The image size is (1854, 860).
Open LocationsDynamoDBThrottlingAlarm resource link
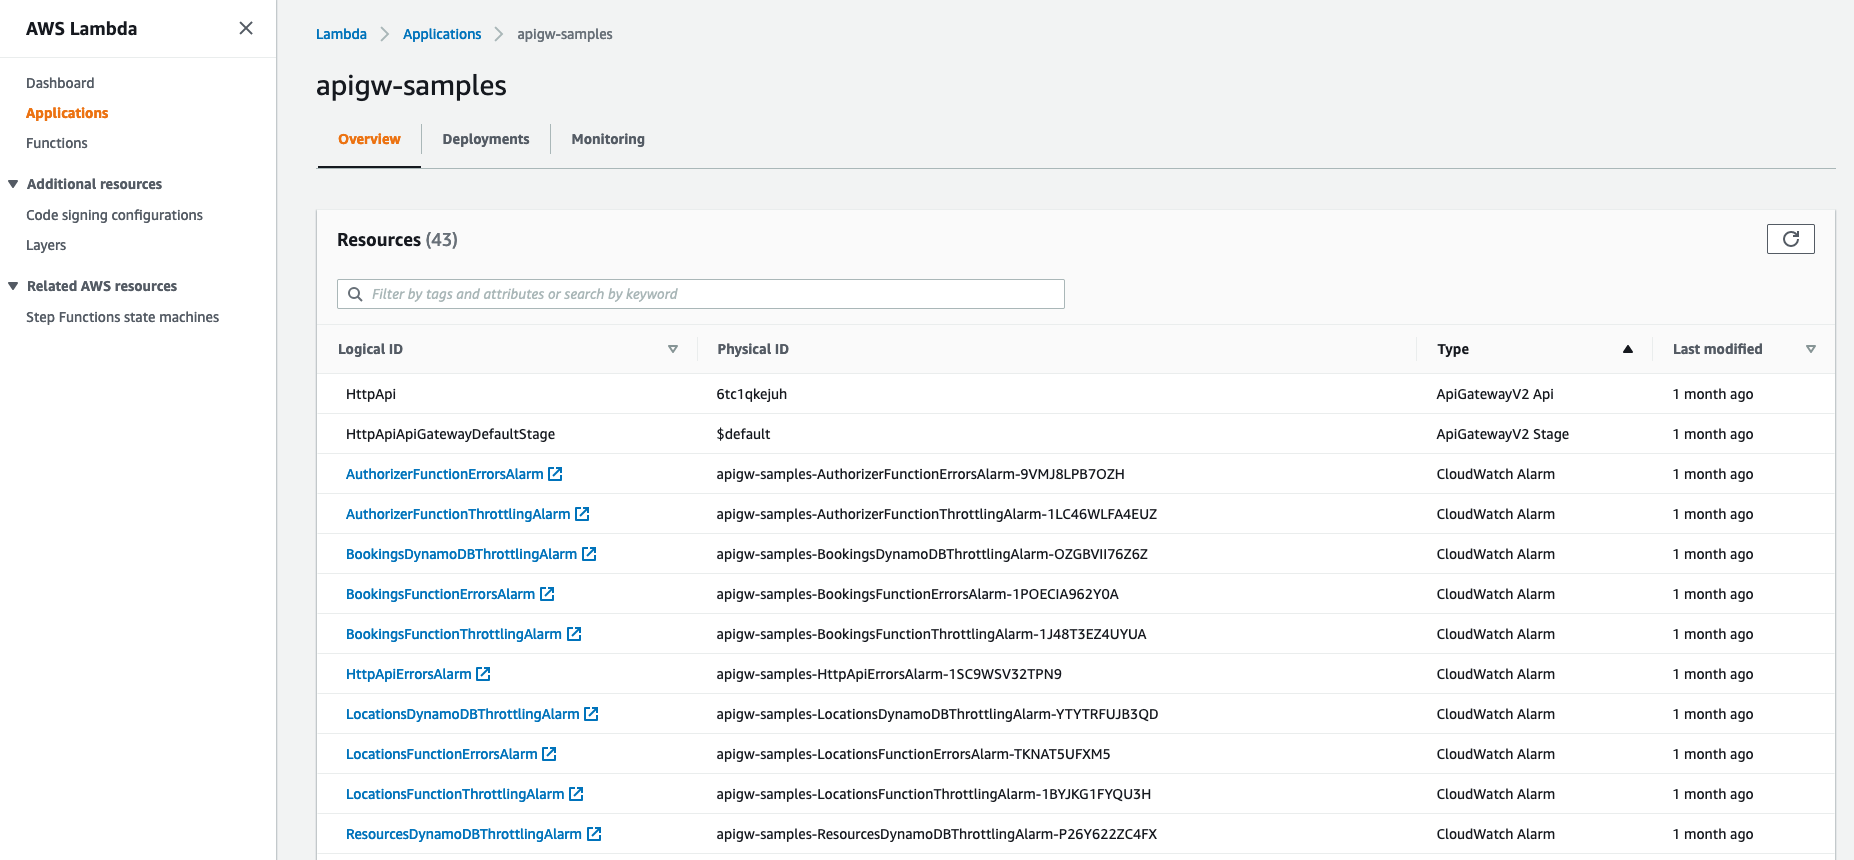[x=462, y=714]
